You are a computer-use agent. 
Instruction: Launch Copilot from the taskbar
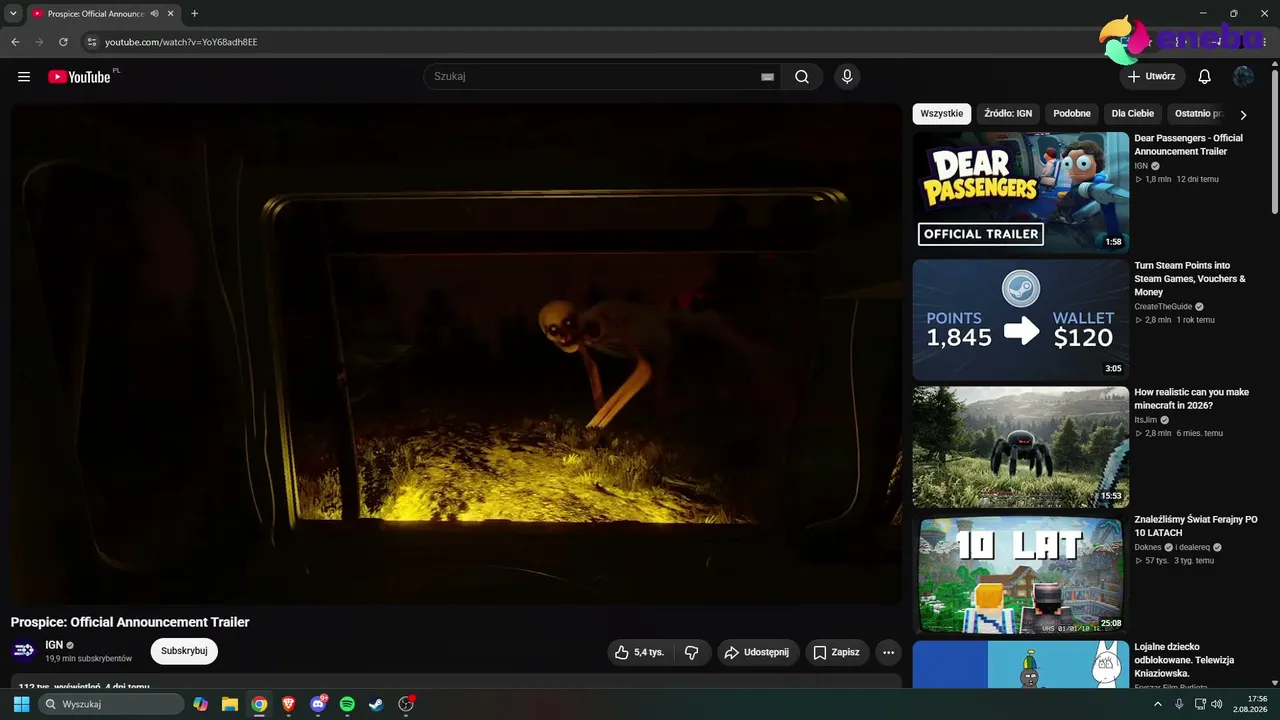[x=201, y=704]
